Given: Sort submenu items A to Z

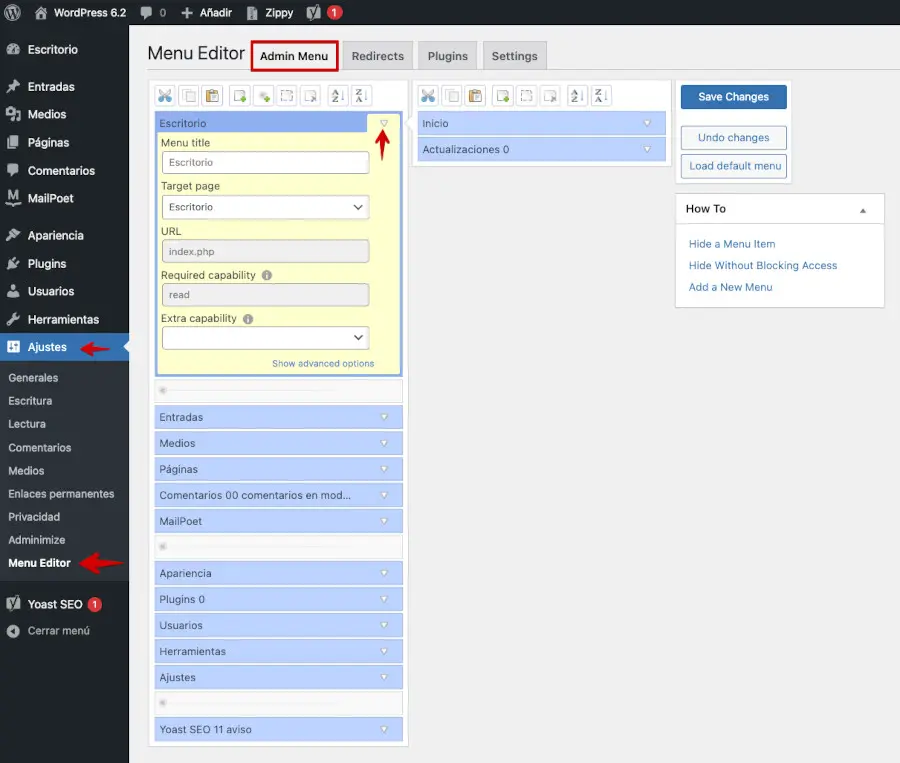Looking at the screenshot, I should click(x=577, y=96).
